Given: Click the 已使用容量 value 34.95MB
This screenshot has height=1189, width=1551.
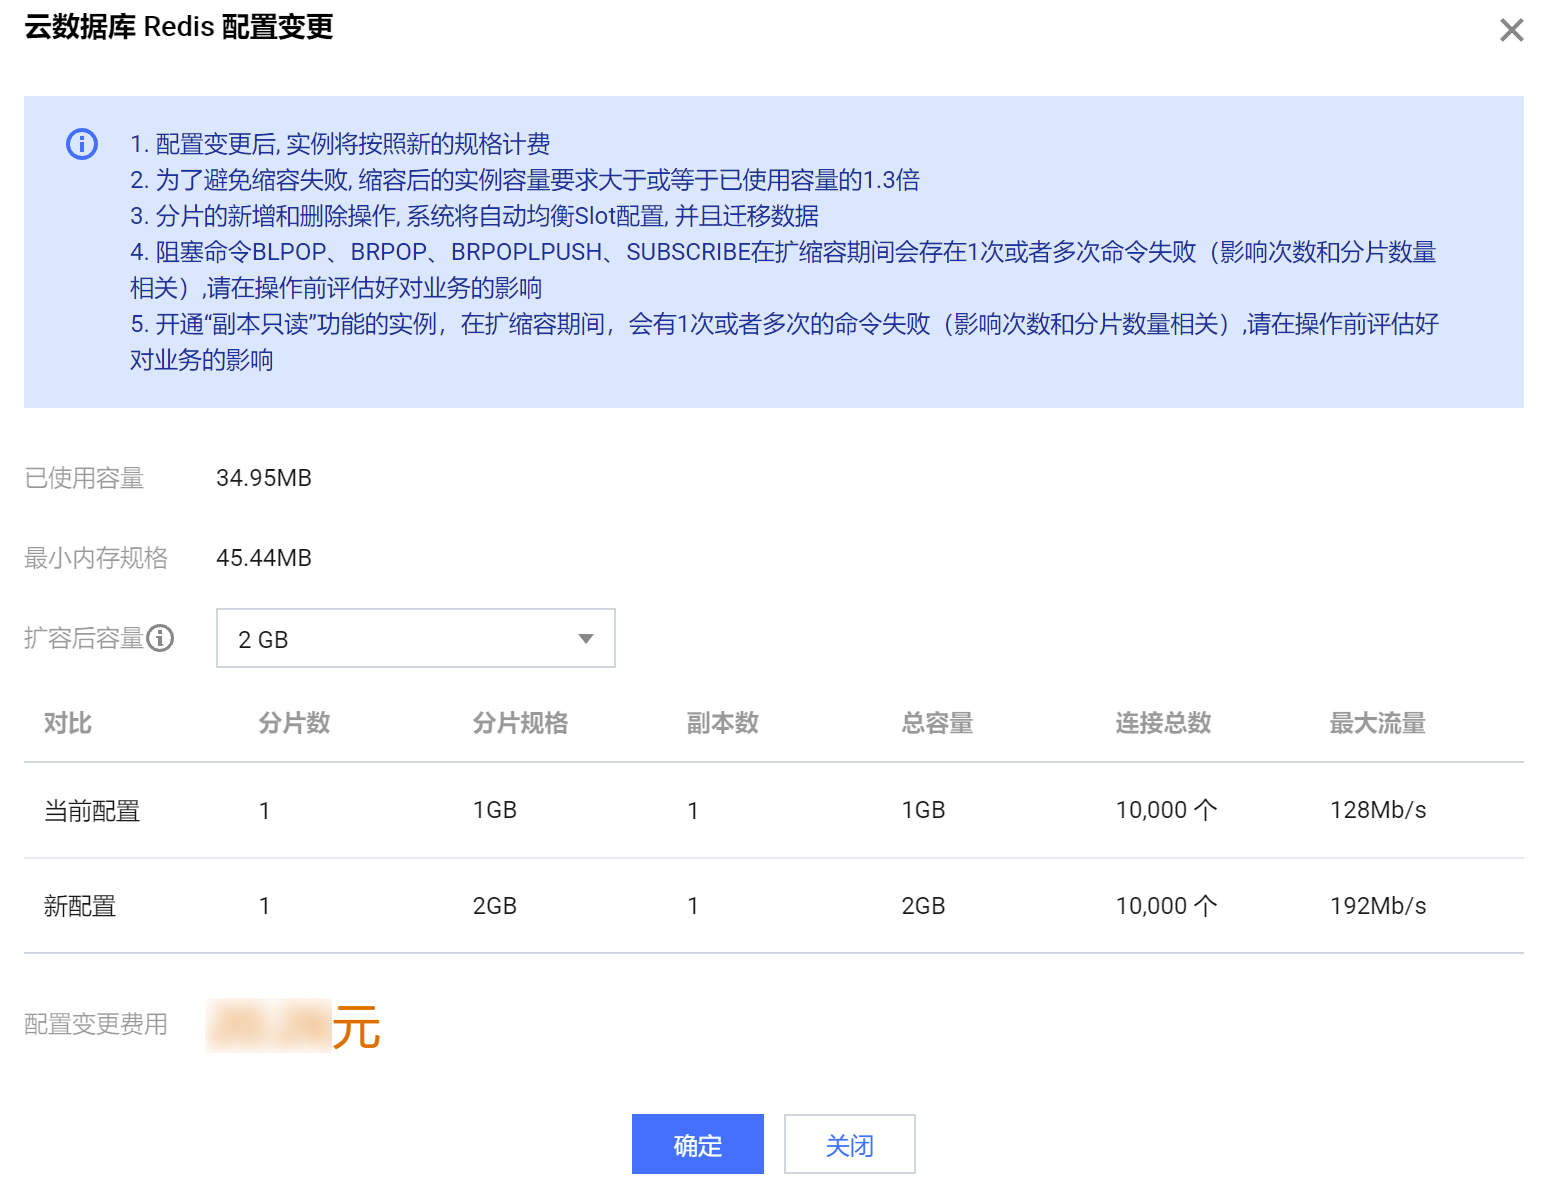Looking at the screenshot, I should point(264,478).
